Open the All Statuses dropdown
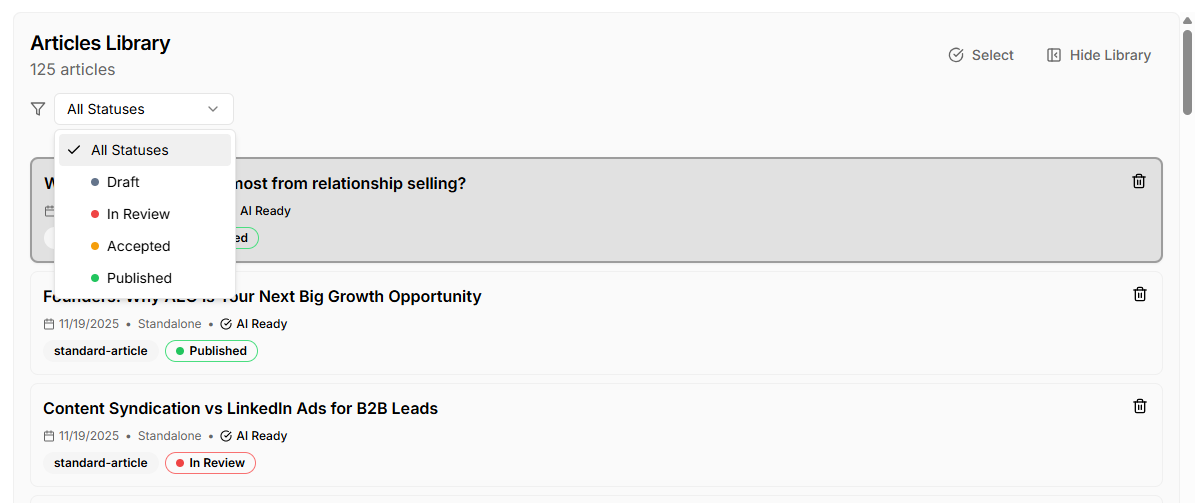 (143, 109)
